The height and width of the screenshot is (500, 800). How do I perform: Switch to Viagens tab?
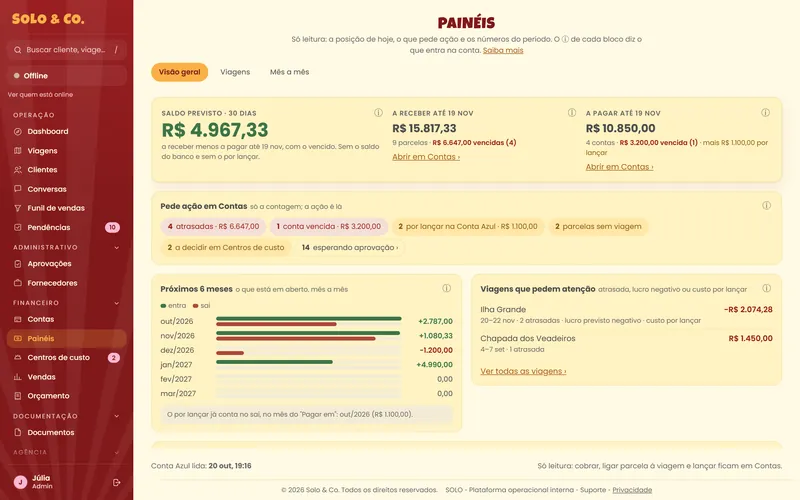(x=235, y=72)
